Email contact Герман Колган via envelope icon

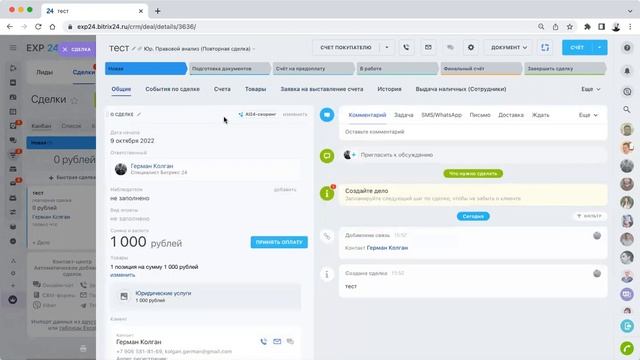point(277,341)
